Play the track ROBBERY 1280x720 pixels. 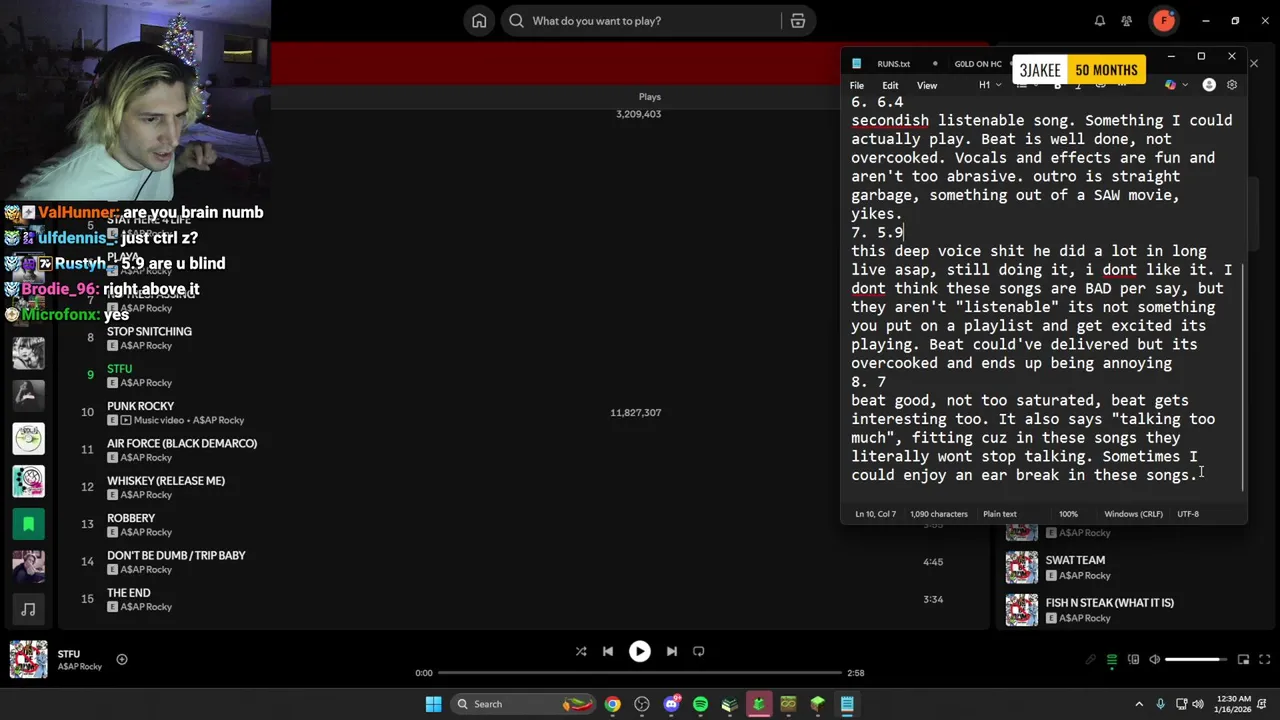coord(131,518)
